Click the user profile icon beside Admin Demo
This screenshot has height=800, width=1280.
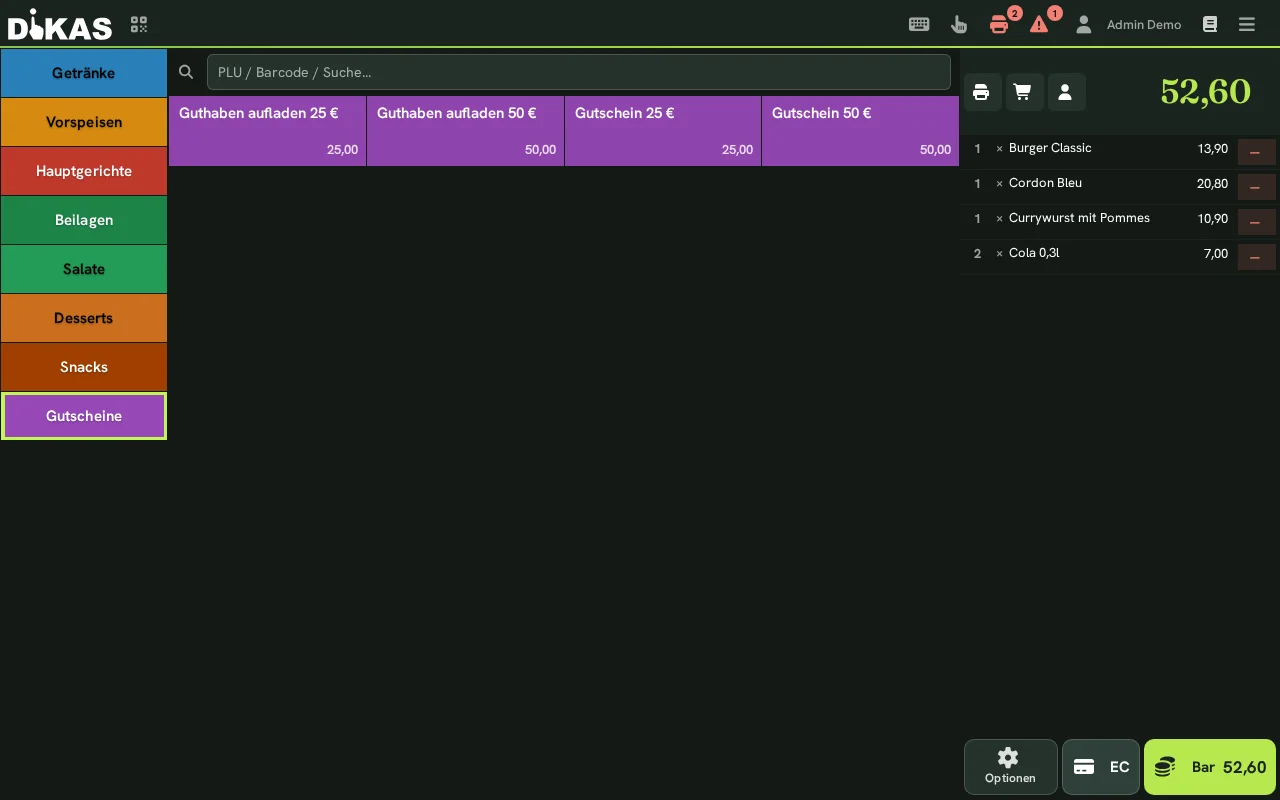1083,24
